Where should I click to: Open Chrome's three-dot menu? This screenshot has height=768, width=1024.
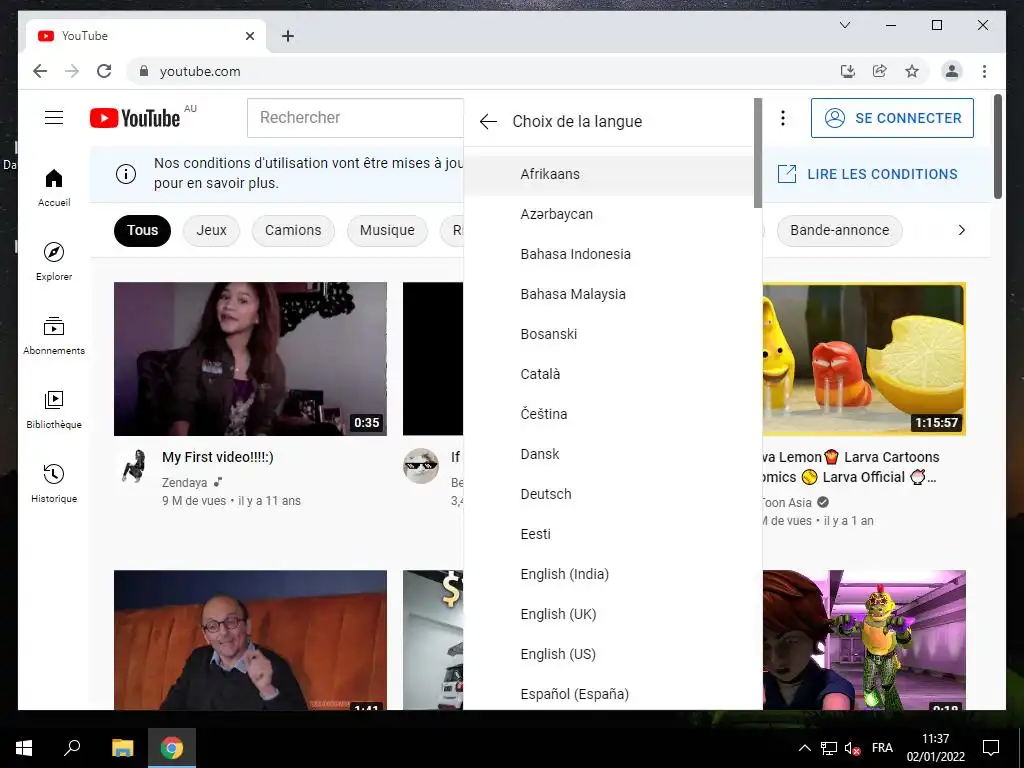point(984,71)
